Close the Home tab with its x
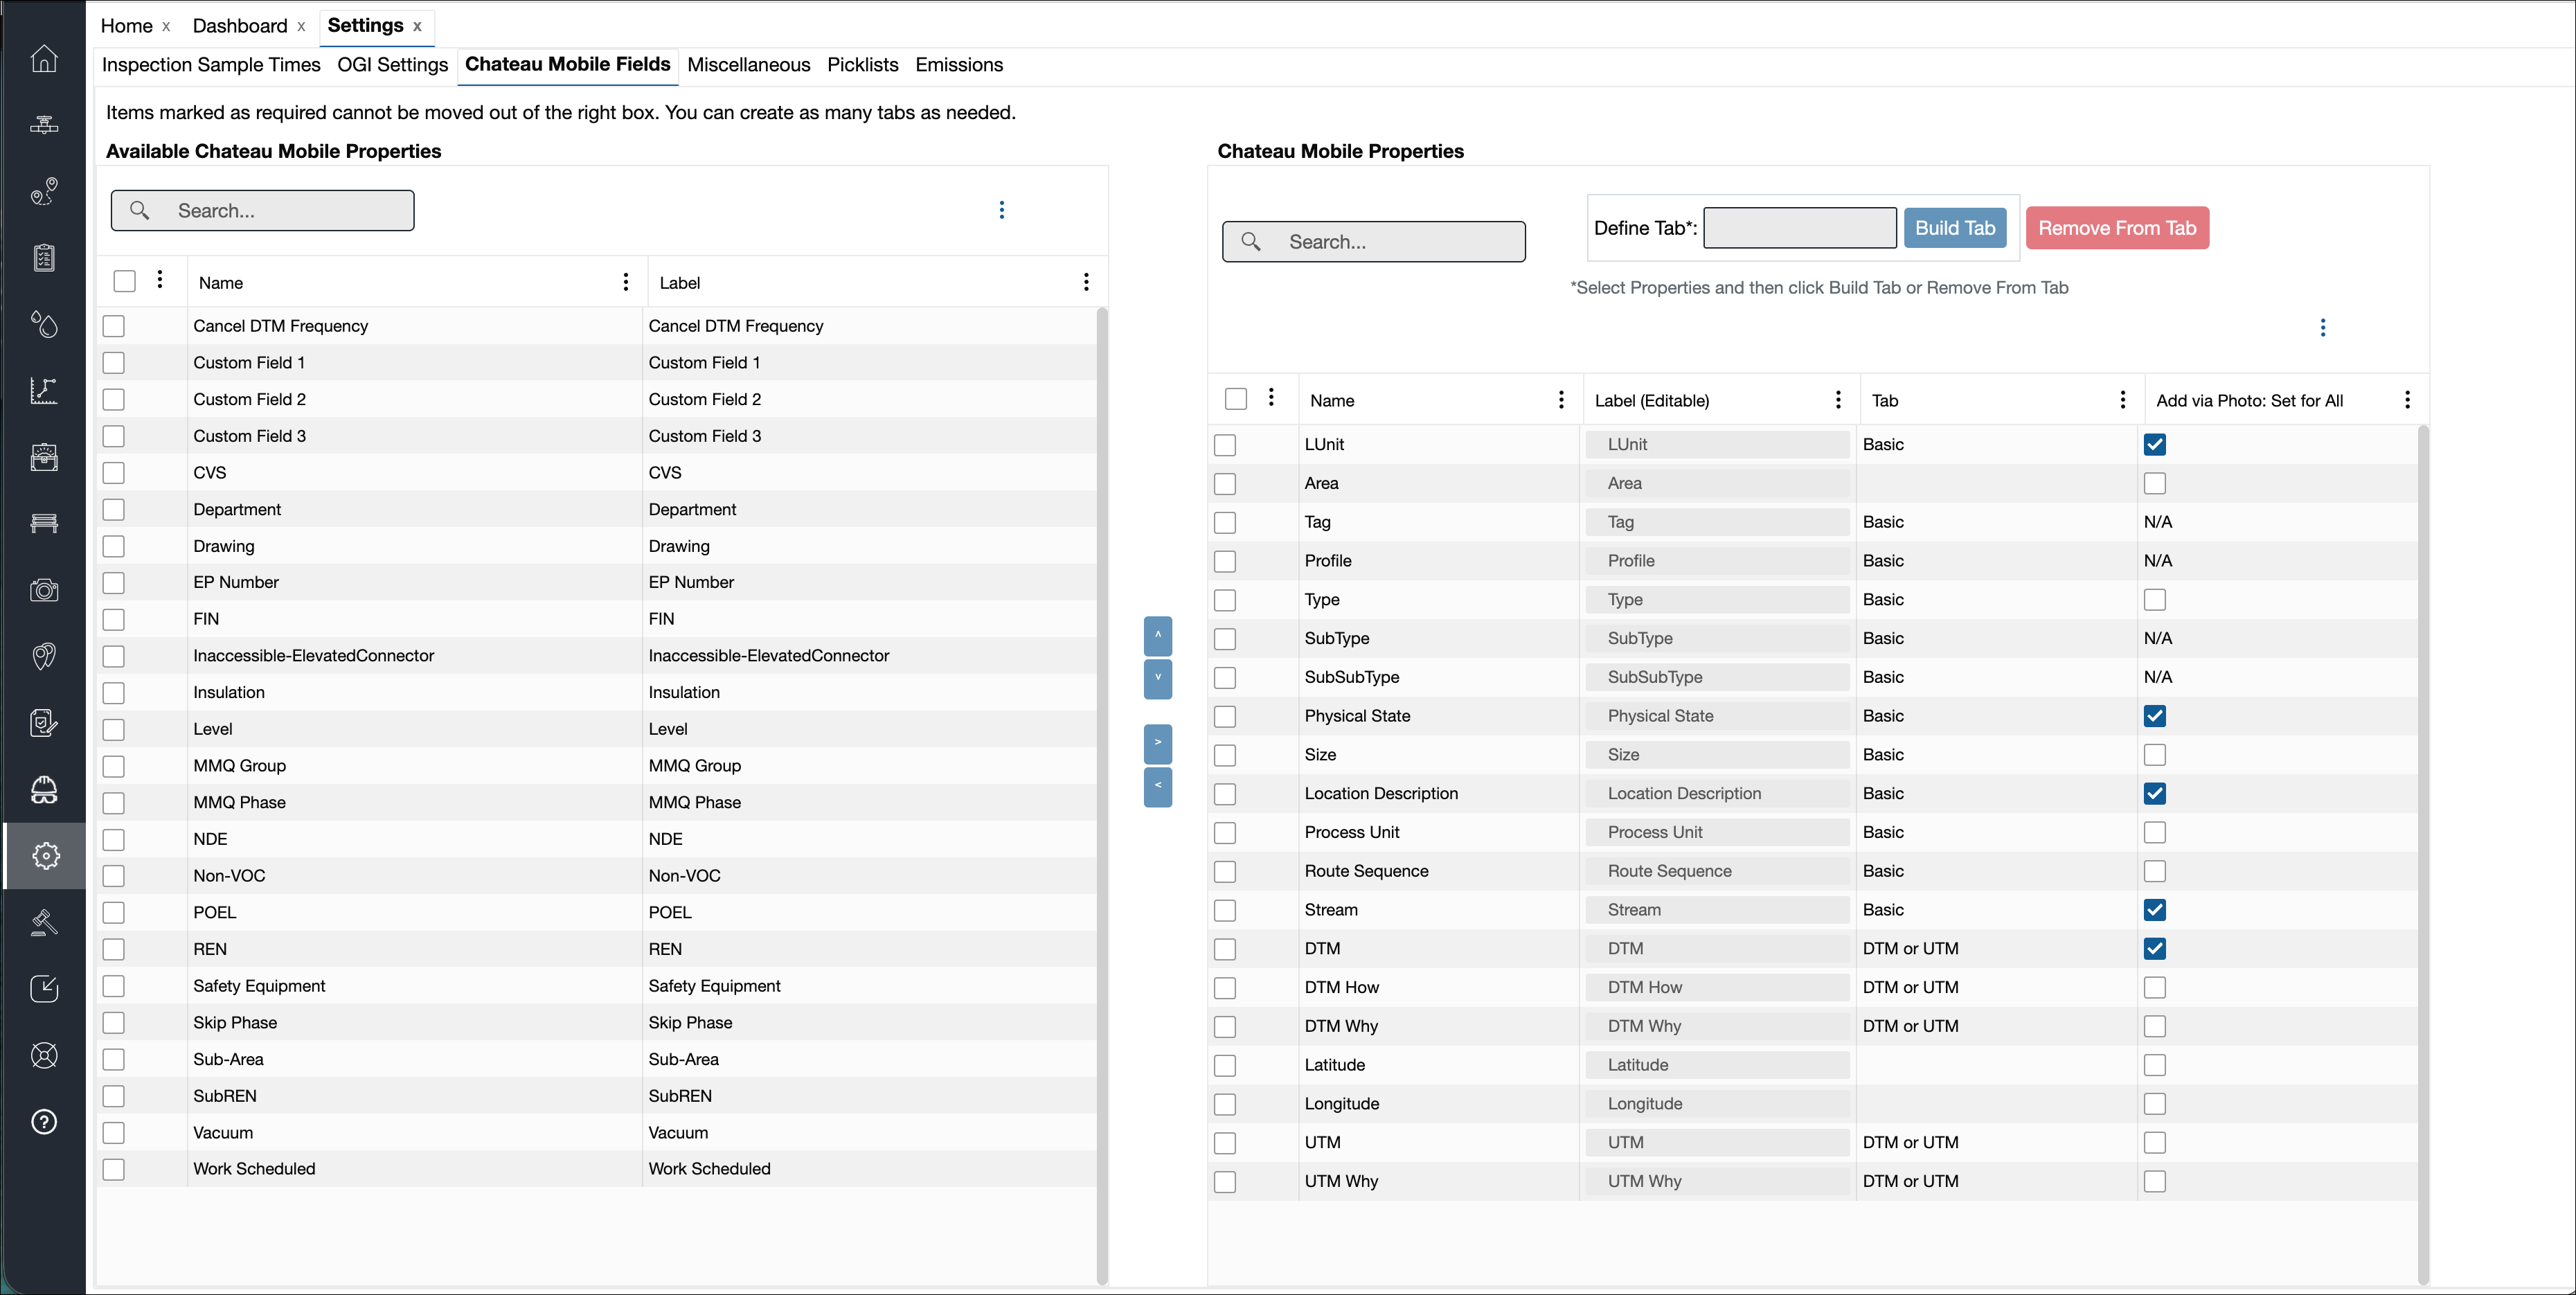 pos(166,27)
